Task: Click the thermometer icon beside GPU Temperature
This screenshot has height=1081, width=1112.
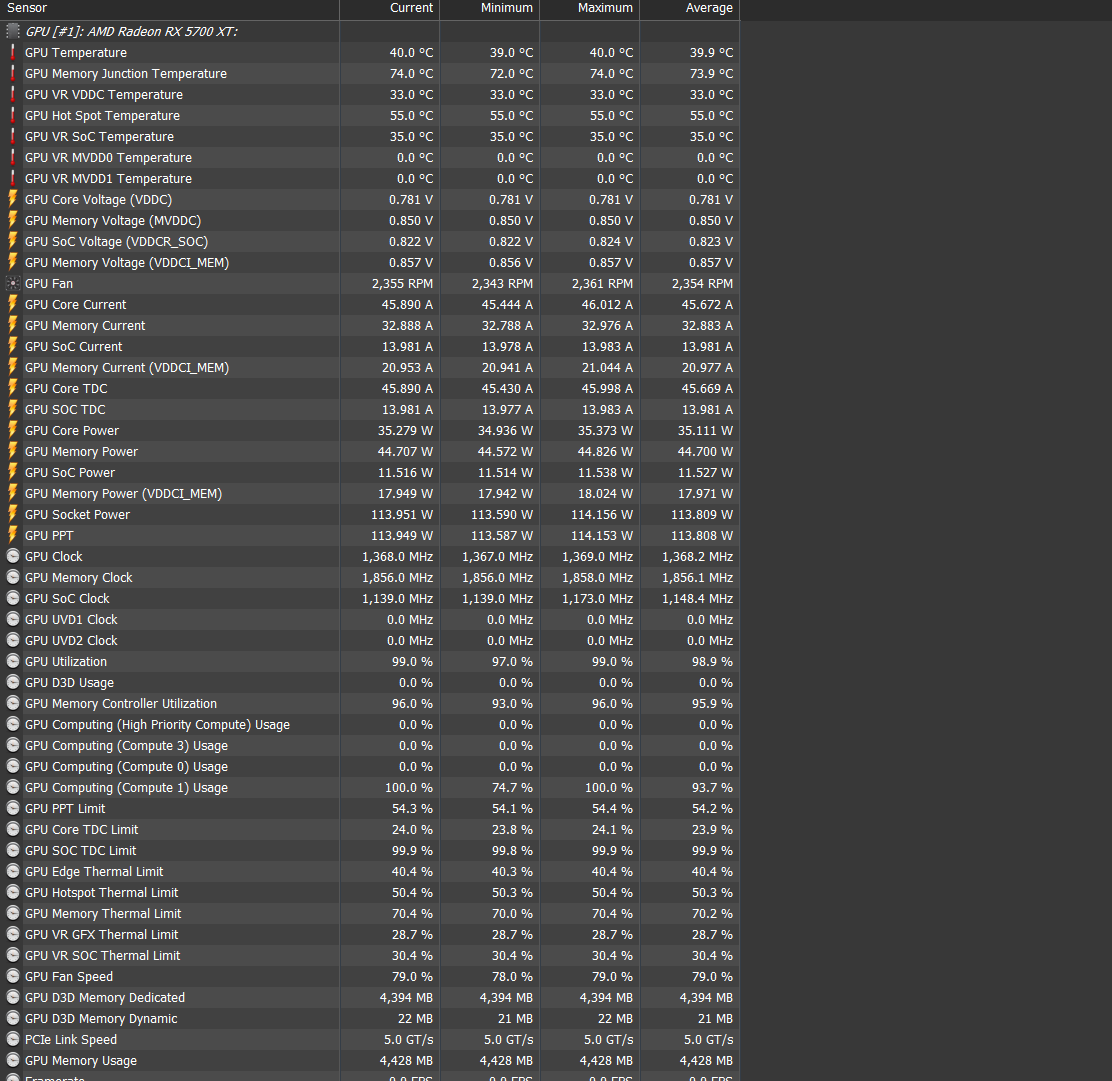Action: 13,52
